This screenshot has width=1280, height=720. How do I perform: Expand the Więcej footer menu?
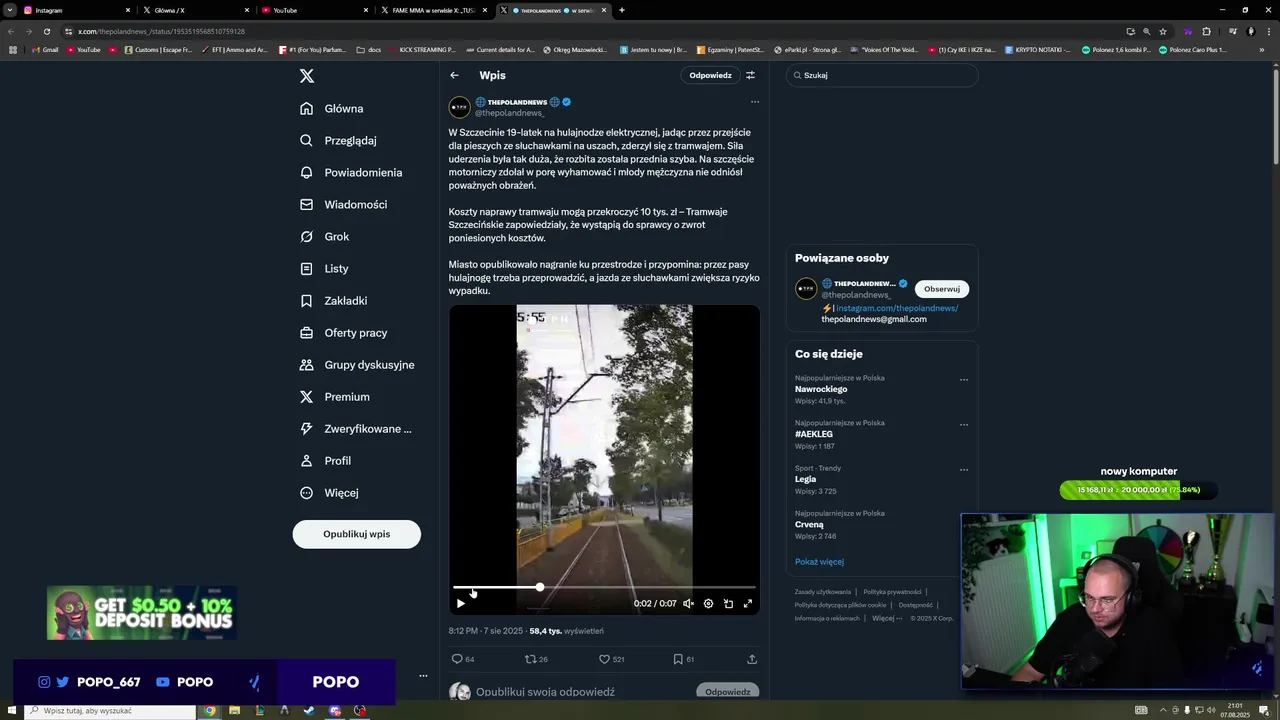click(886, 618)
